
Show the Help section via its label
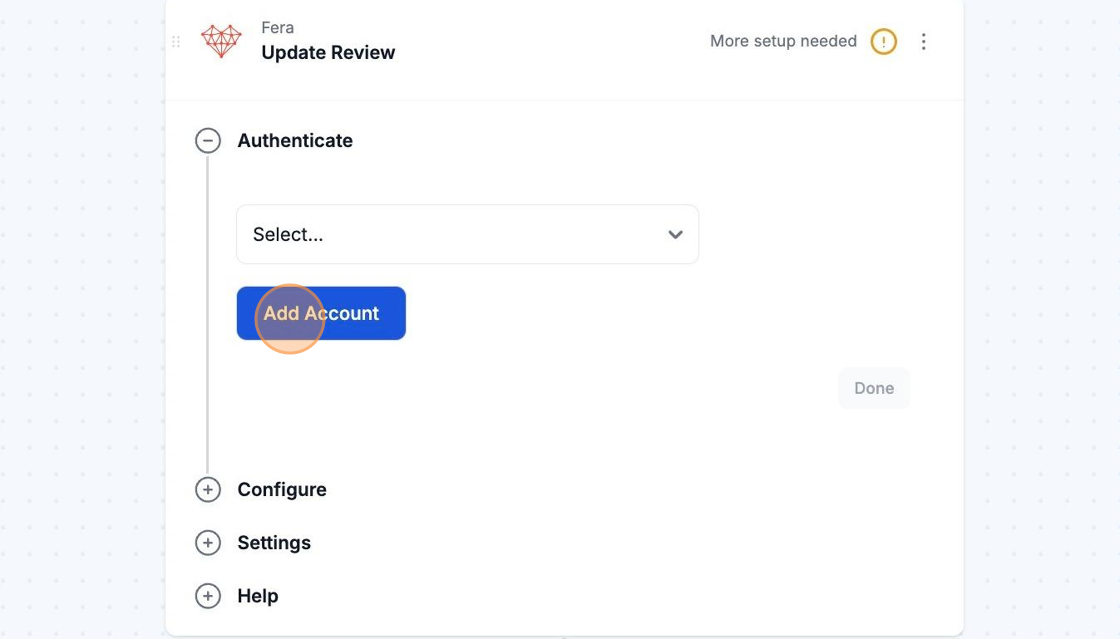coord(258,596)
